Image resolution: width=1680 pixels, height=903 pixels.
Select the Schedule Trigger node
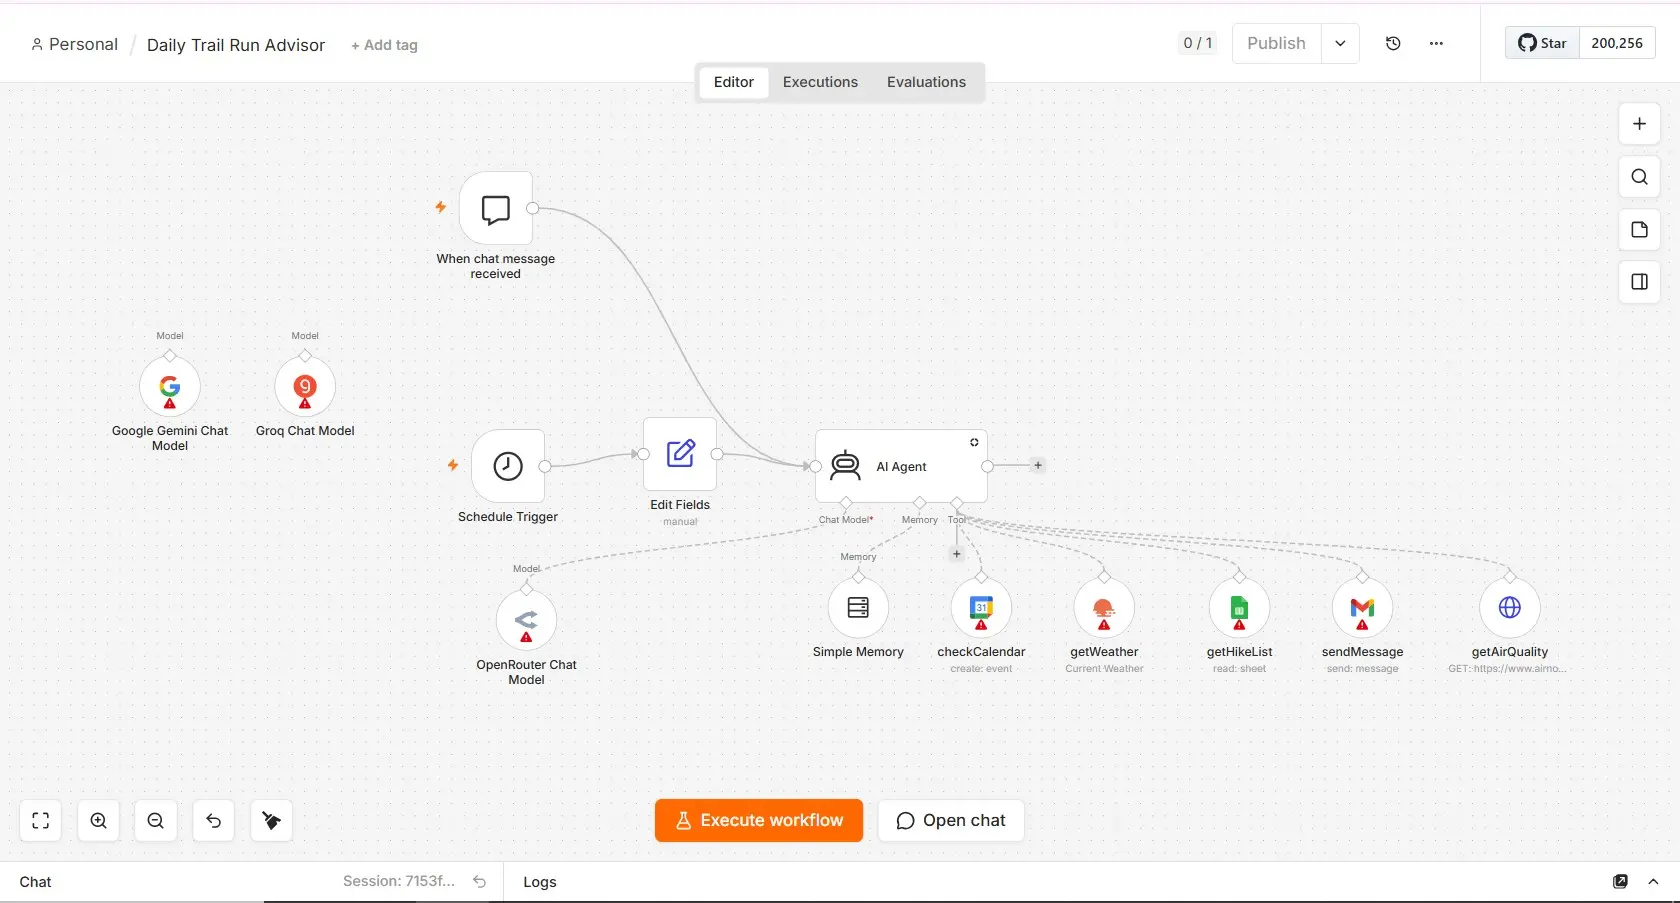click(508, 466)
